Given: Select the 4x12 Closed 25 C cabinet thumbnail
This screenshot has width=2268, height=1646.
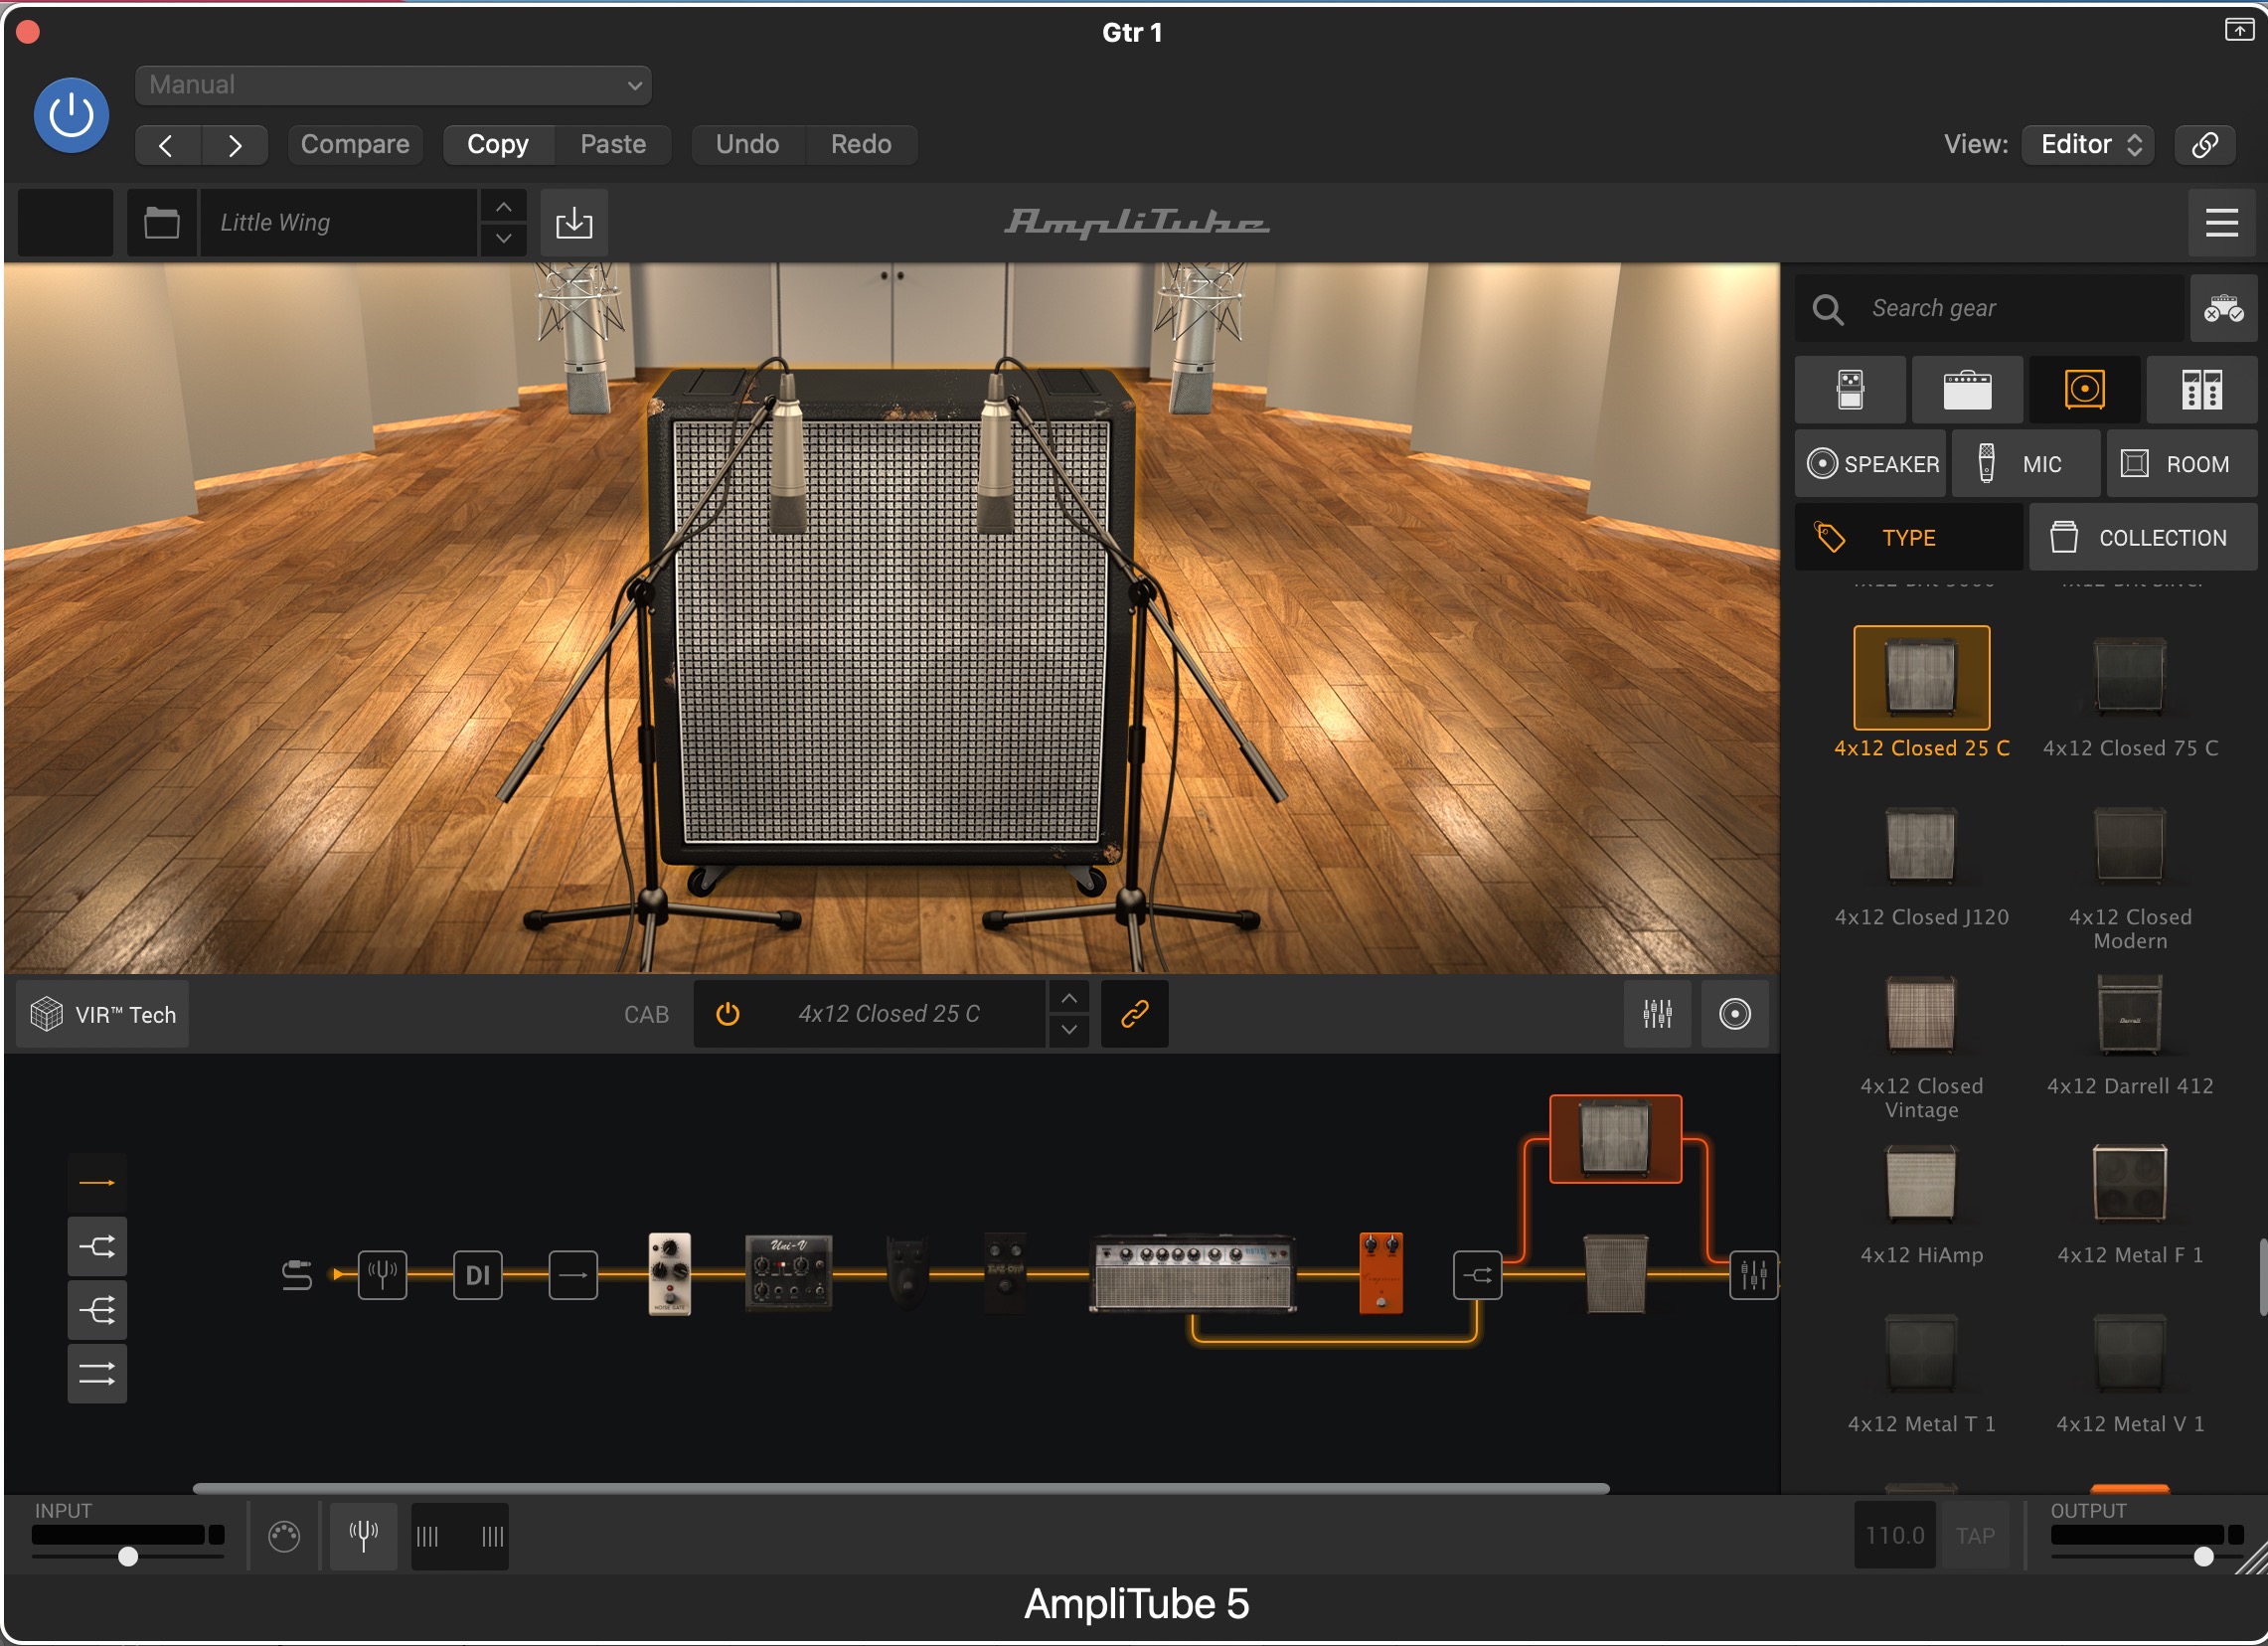Looking at the screenshot, I should [1921, 678].
